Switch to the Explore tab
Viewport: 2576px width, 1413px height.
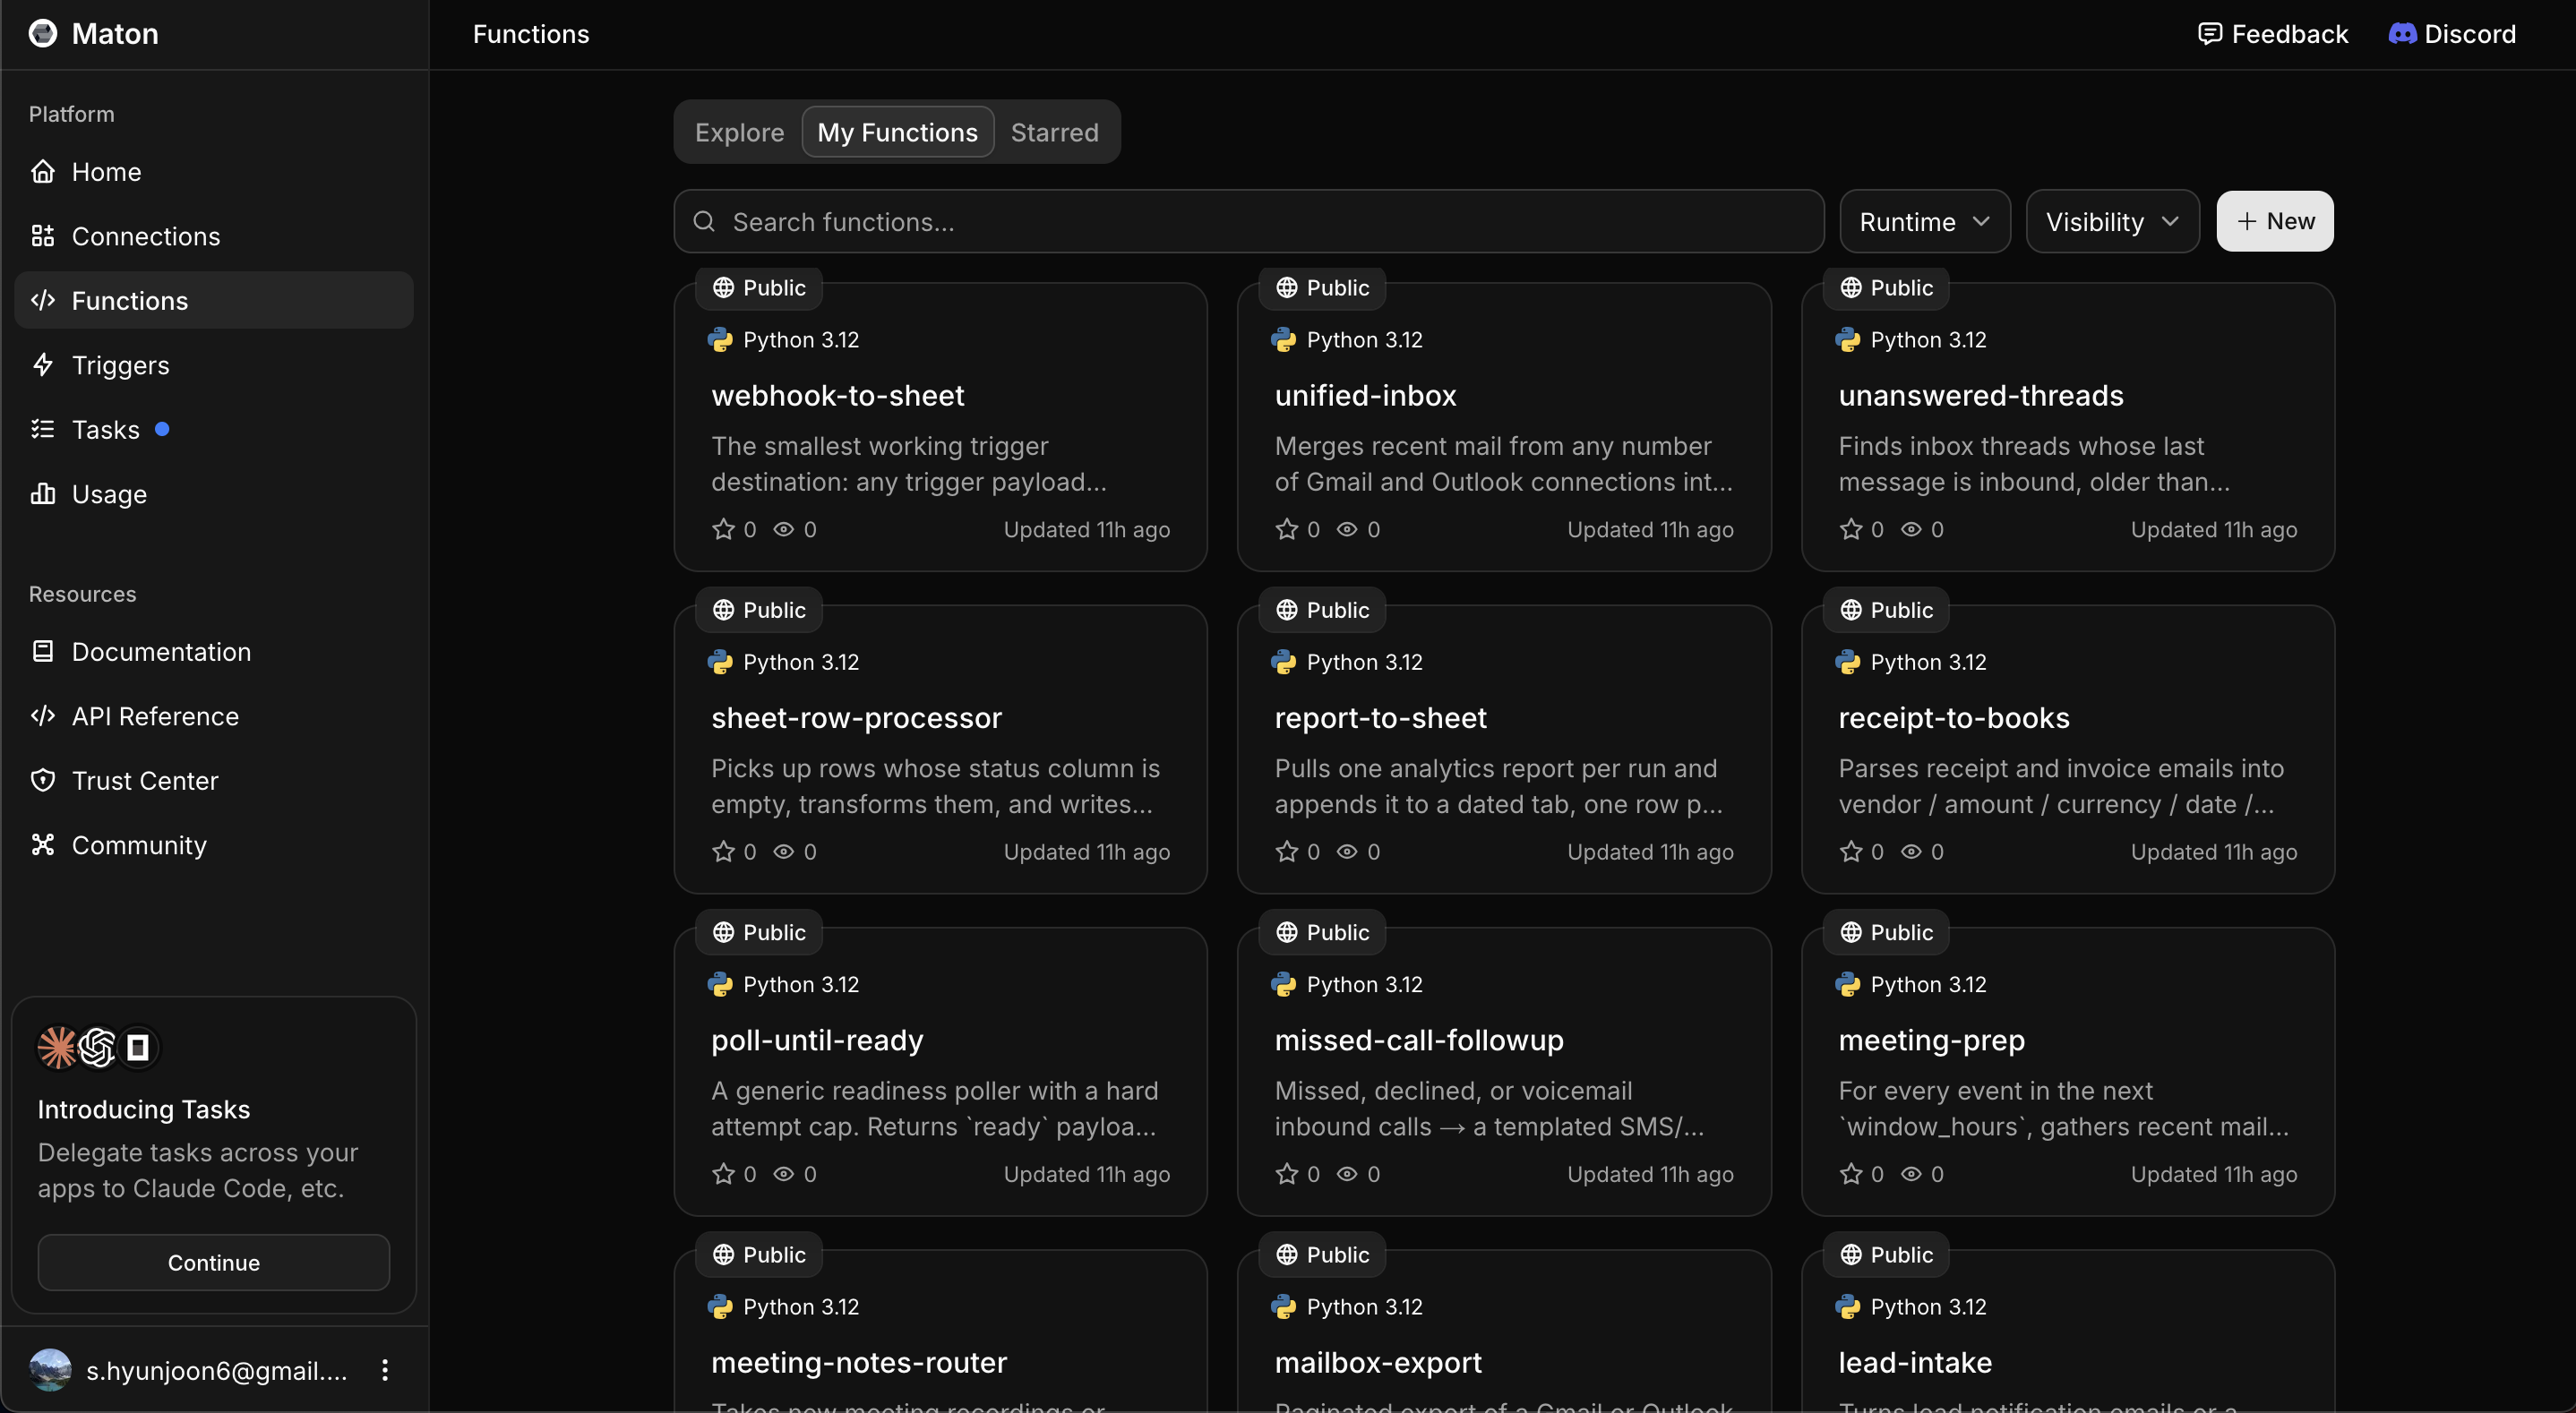[739, 132]
